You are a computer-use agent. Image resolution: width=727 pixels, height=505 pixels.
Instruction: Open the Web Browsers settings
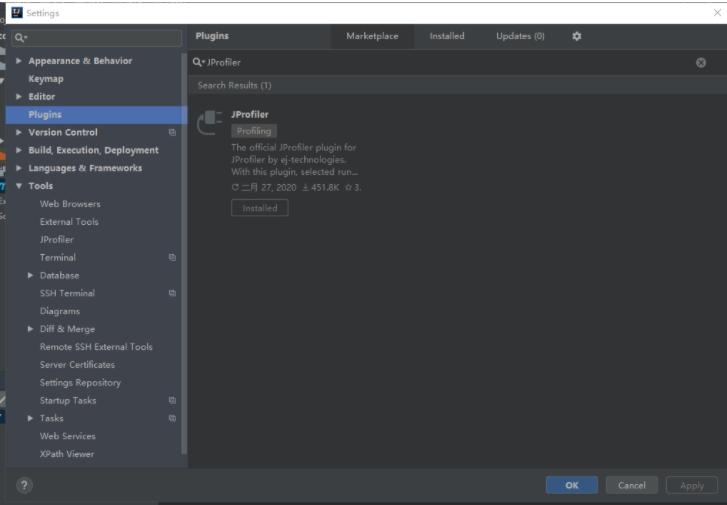[x=70, y=204]
